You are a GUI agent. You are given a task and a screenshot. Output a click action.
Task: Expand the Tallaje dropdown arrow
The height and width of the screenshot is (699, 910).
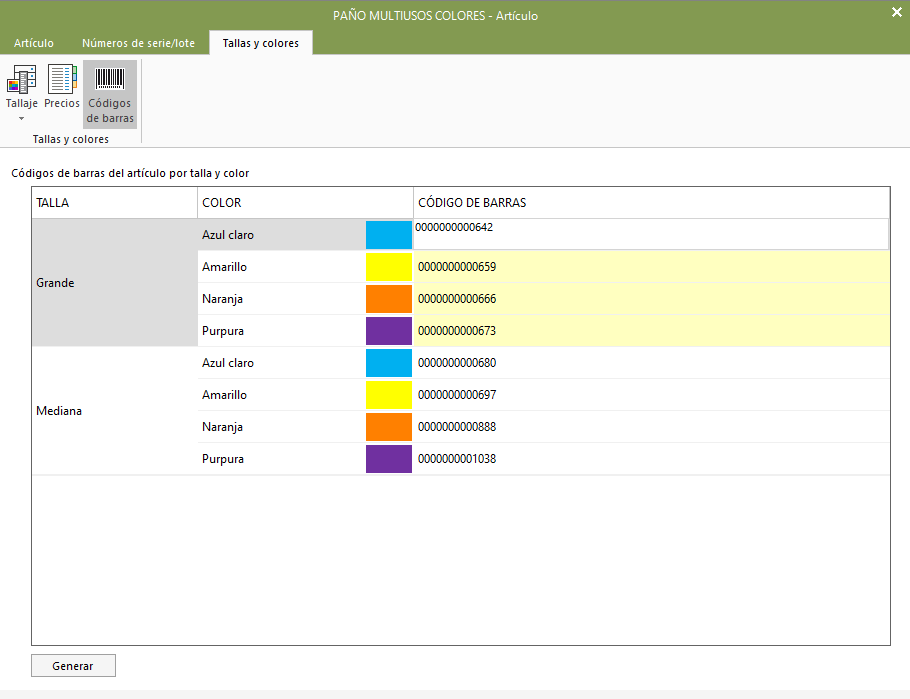point(21,118)
